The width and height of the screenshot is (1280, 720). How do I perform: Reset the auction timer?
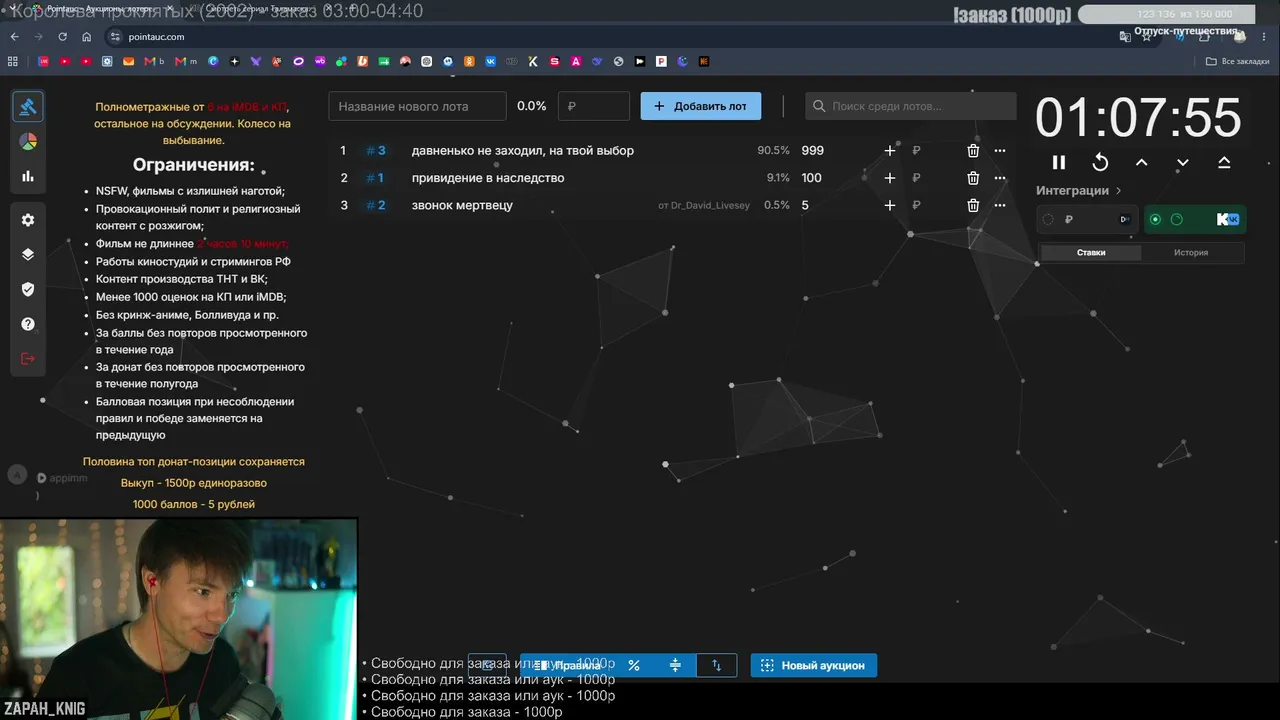click(1100, 162)
